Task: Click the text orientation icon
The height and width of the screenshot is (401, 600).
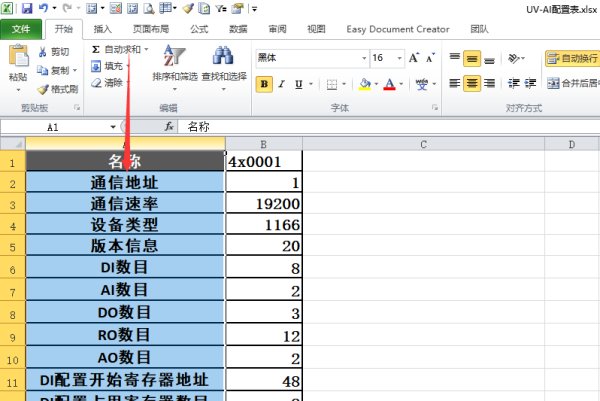Action: 513,59
